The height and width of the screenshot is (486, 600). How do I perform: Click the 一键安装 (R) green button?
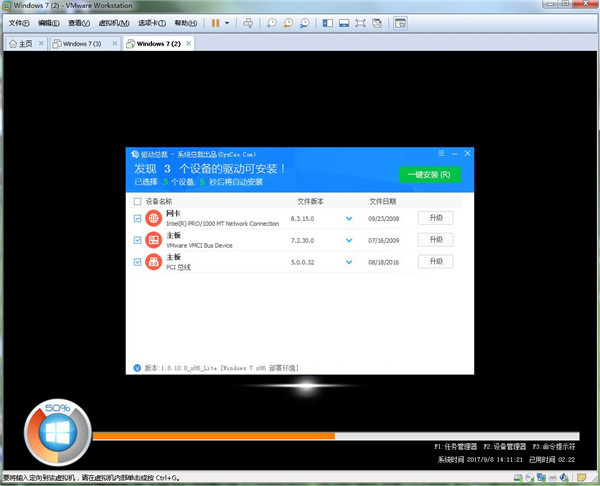click(x=429, y=175)
